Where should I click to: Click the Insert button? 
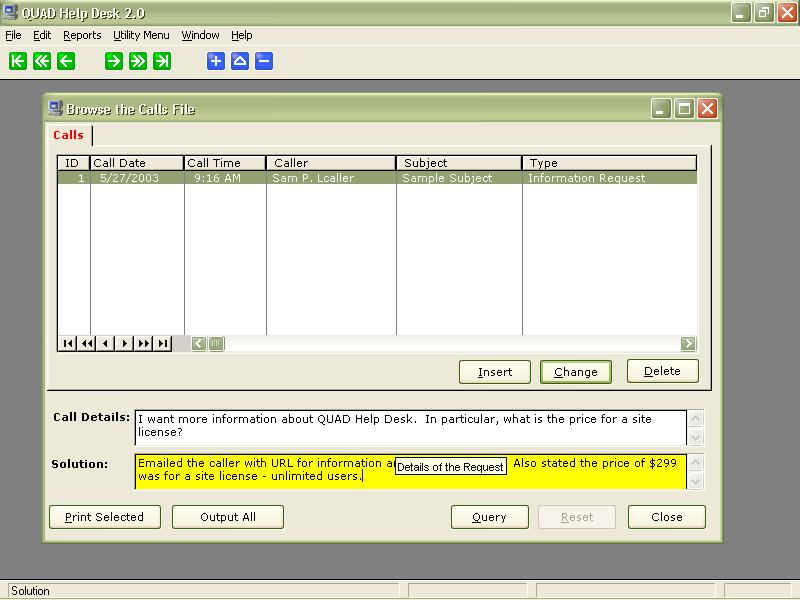click(x=495, y=372)
